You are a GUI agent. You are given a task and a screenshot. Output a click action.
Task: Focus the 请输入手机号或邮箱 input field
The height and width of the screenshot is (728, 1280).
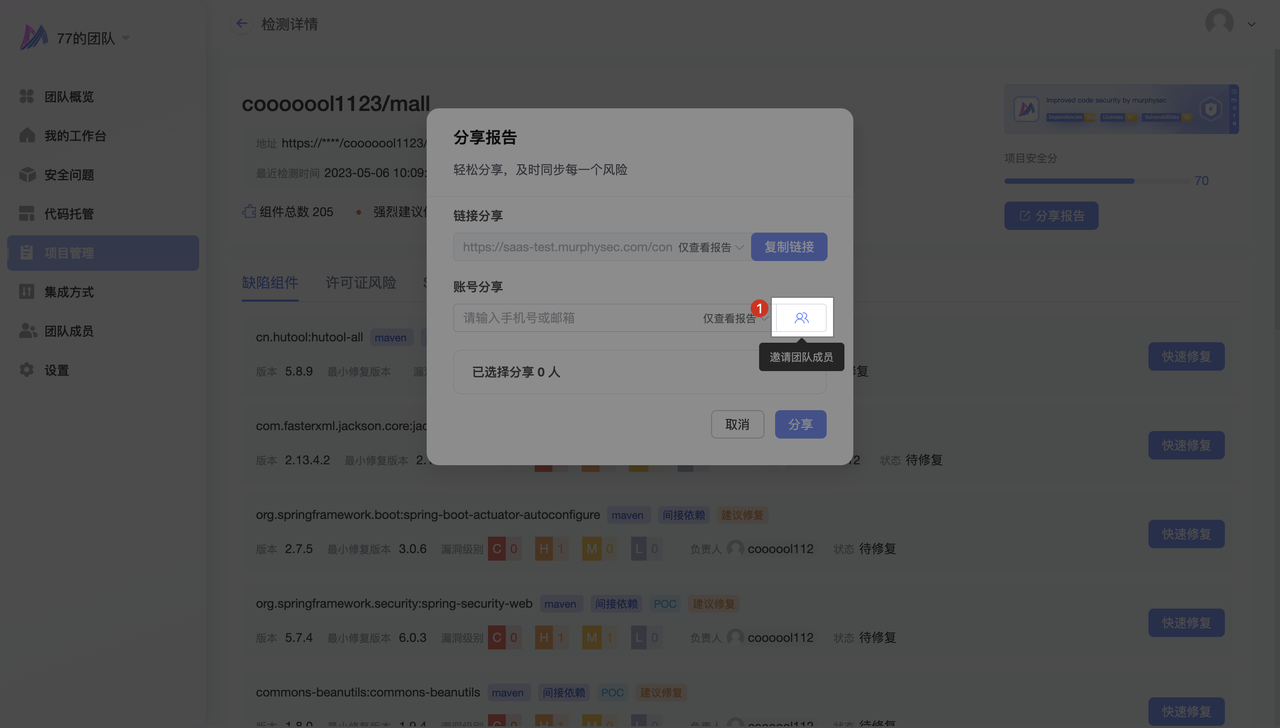coord(575,318)
